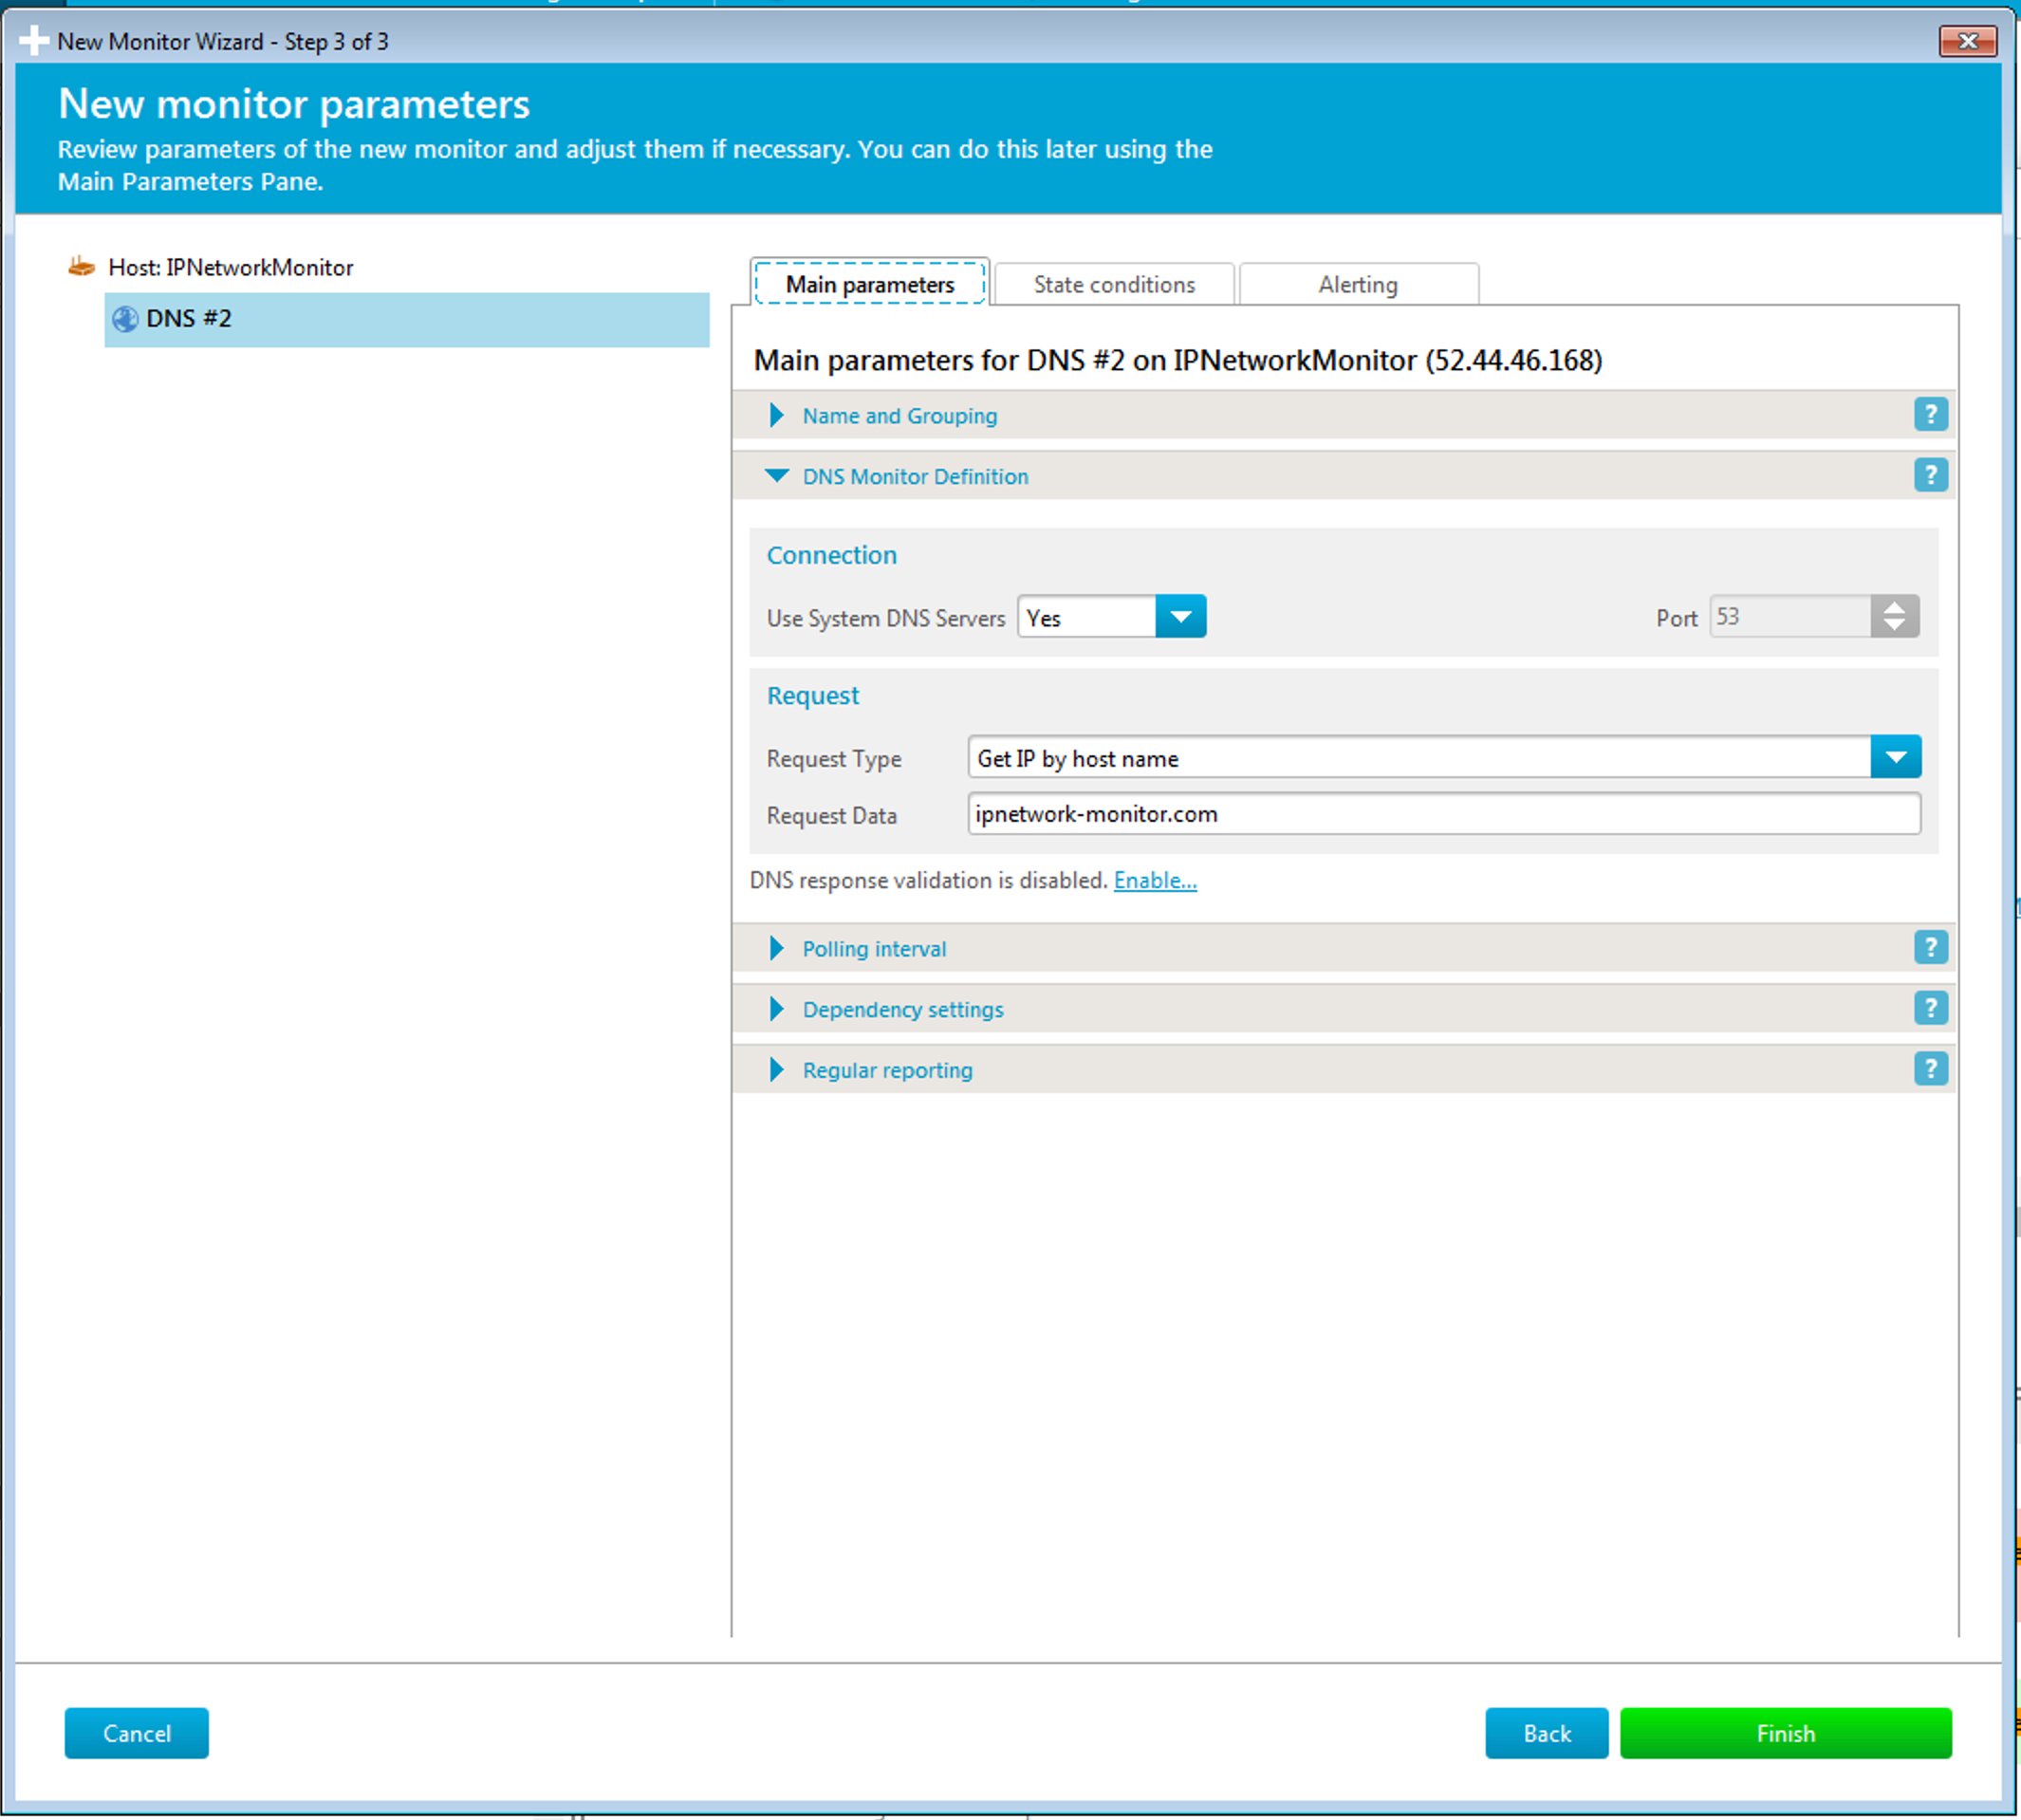Click the Back button

pyautogui.click(x=1546, y=1733)
